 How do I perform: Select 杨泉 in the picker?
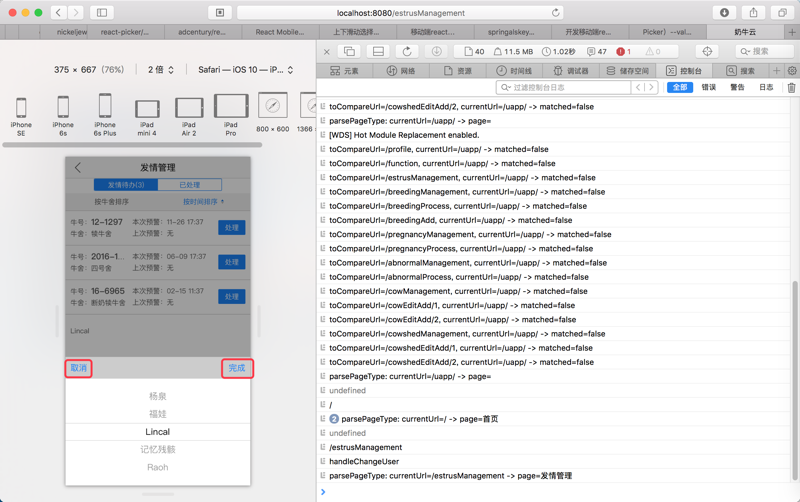[158, 396]
